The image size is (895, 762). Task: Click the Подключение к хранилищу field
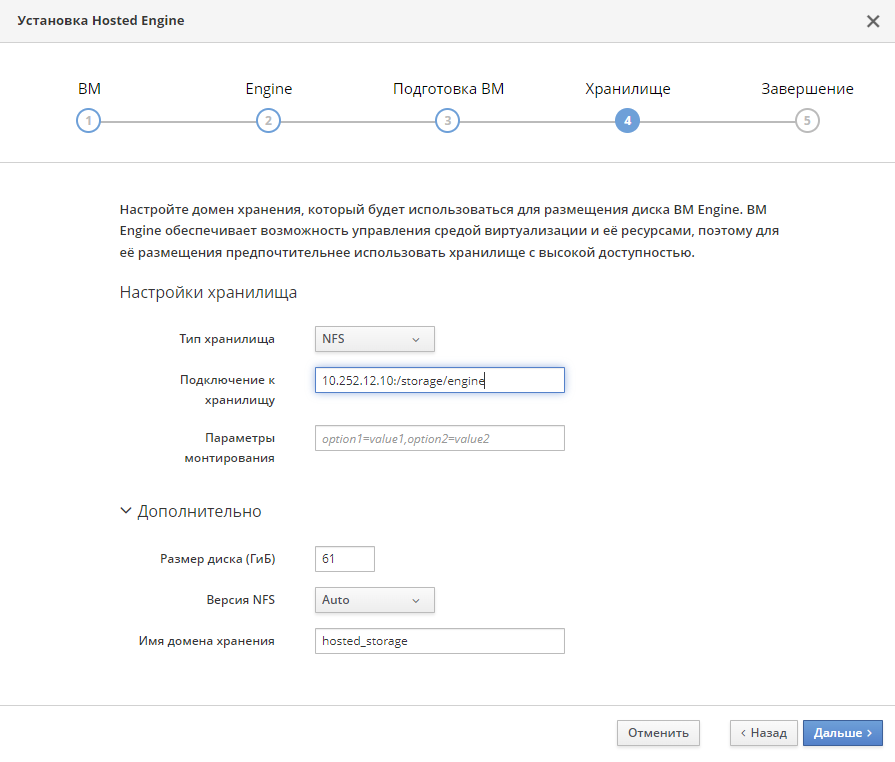tap(440, 380)
